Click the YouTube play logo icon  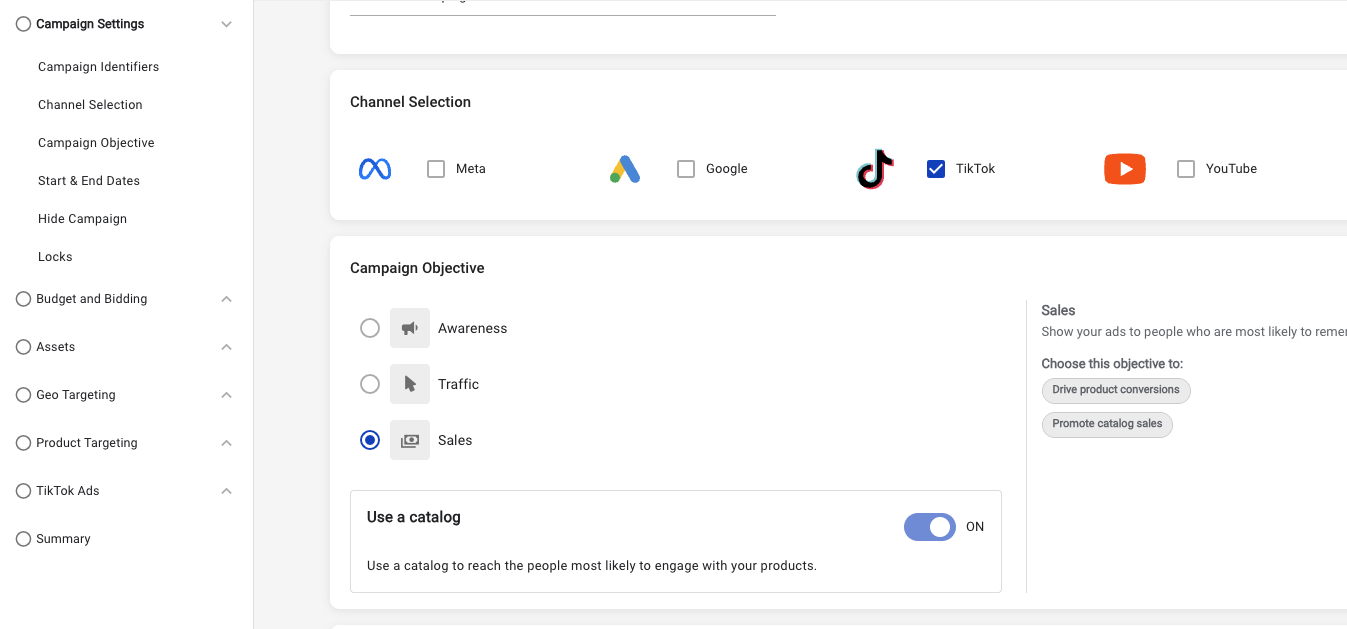(x=1124, y=169)
